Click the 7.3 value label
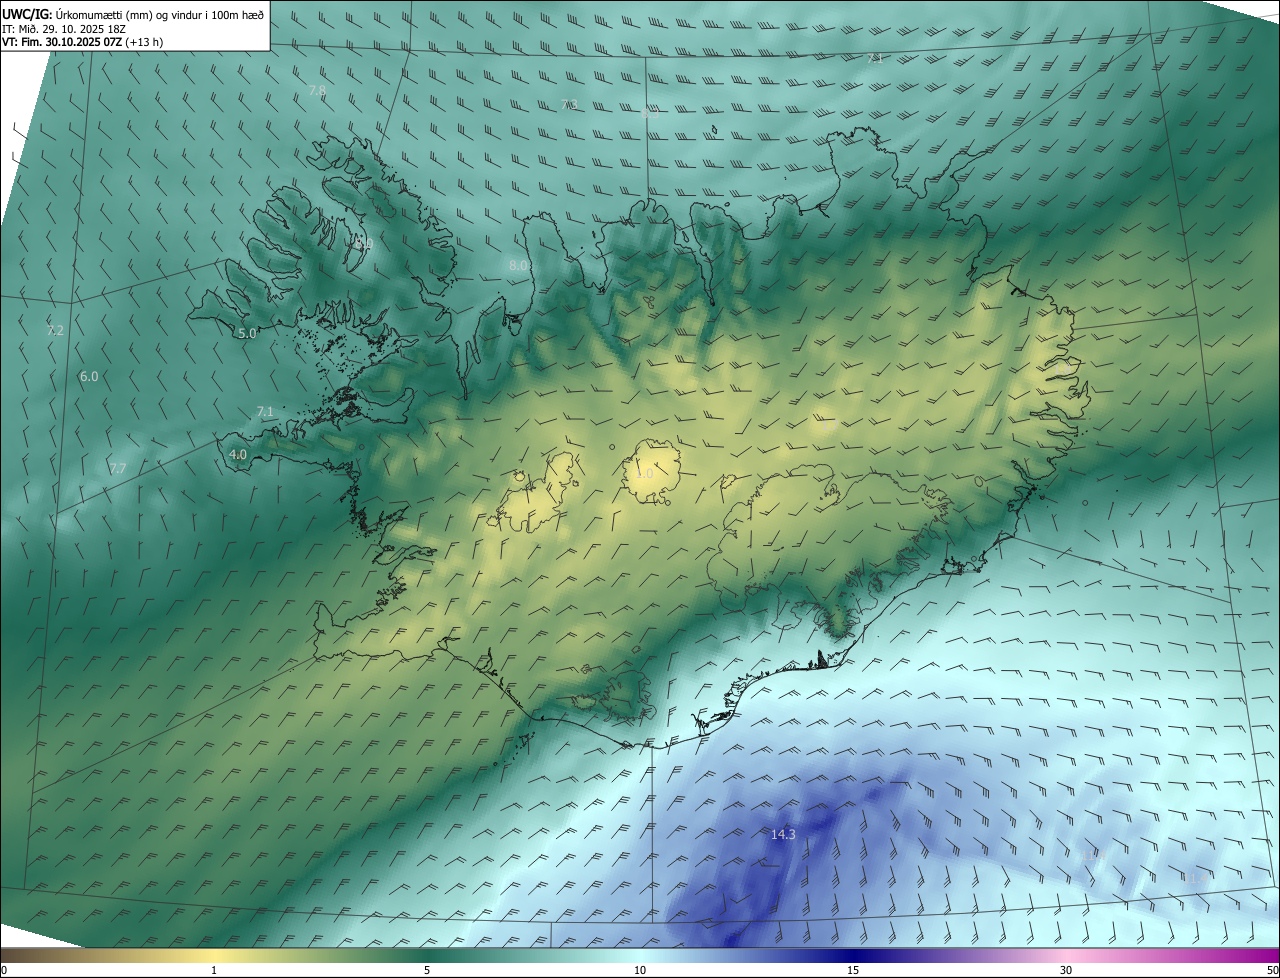 coord(570,104)
